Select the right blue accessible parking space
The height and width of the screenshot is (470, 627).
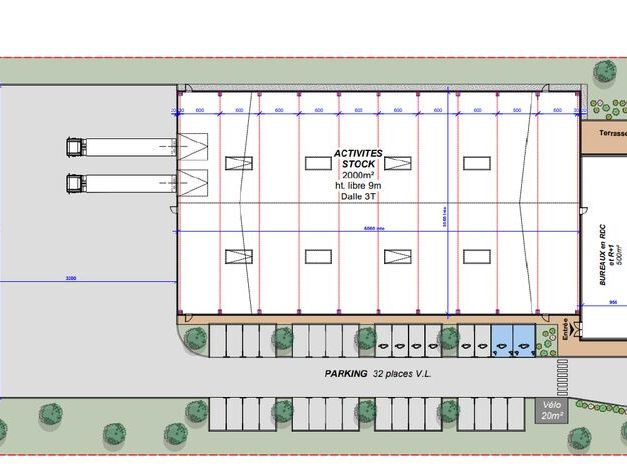coord(524,342)
